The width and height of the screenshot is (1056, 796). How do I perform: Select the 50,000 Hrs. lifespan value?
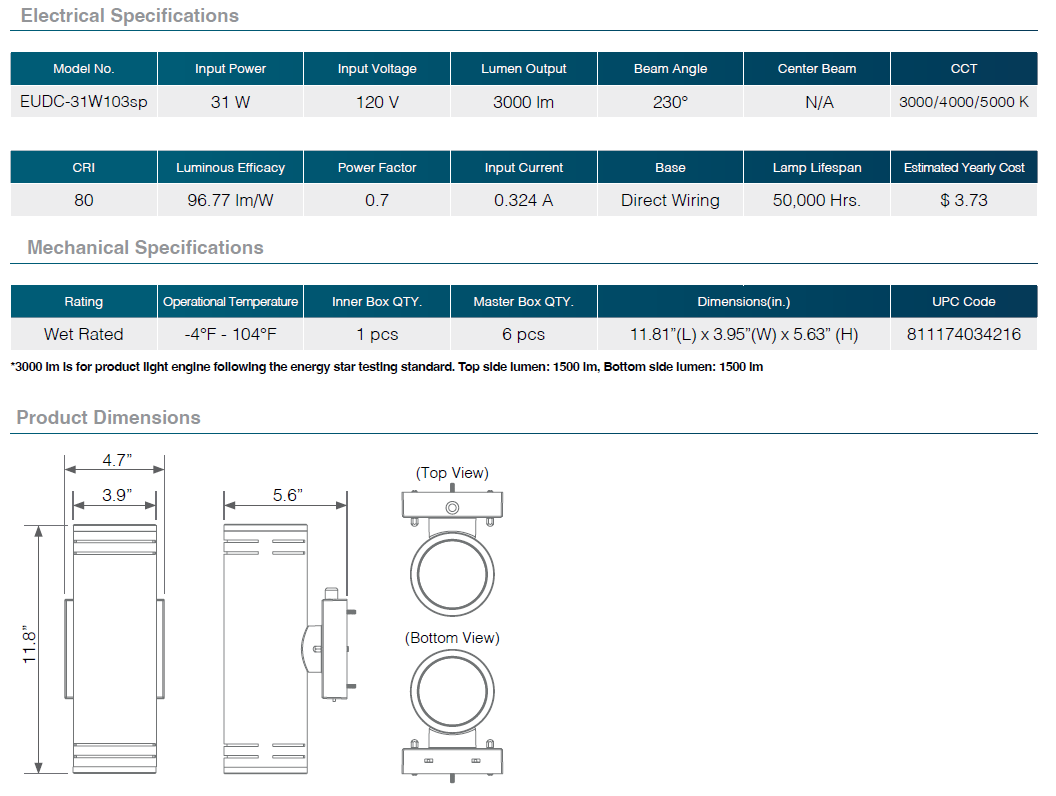pos(816,200)
